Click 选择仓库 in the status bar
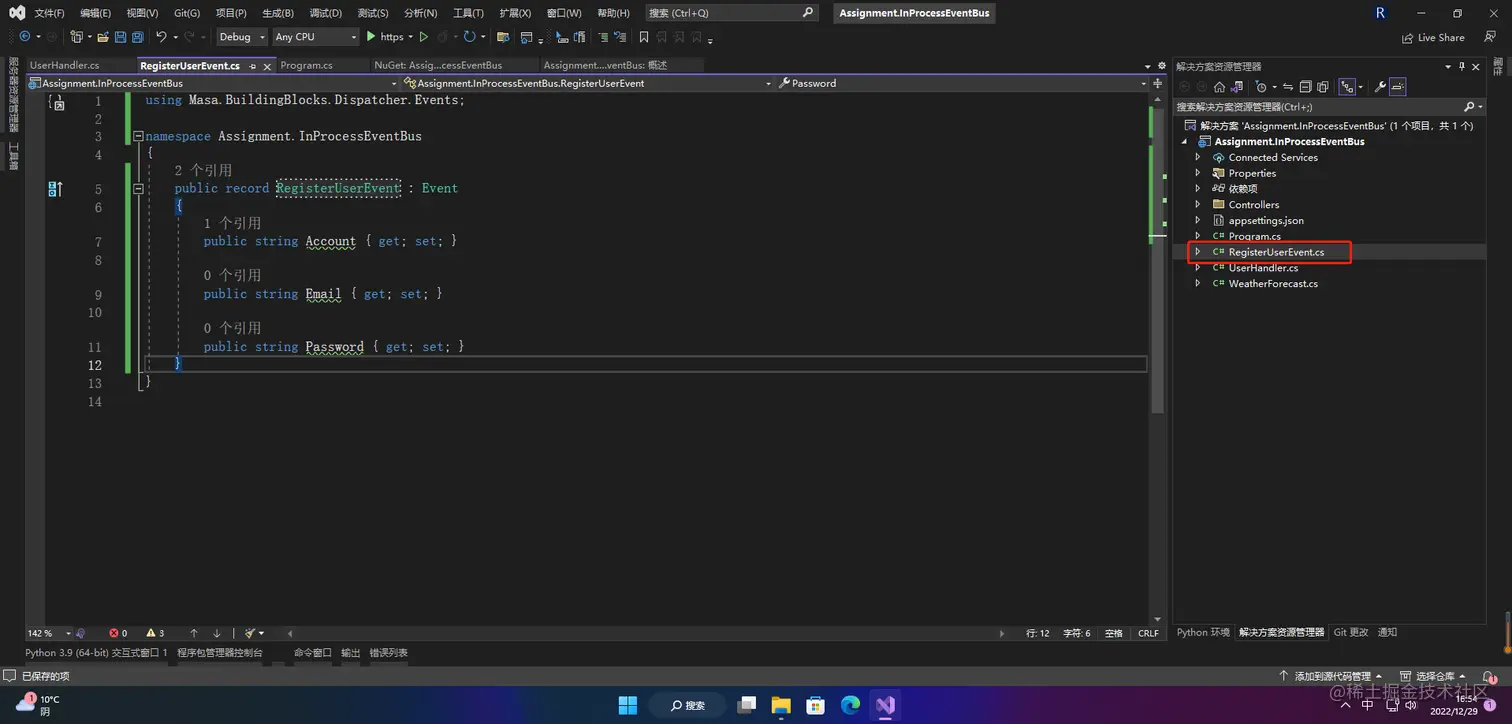Viewport: 1512px width, 724px height. point(1434,676)
